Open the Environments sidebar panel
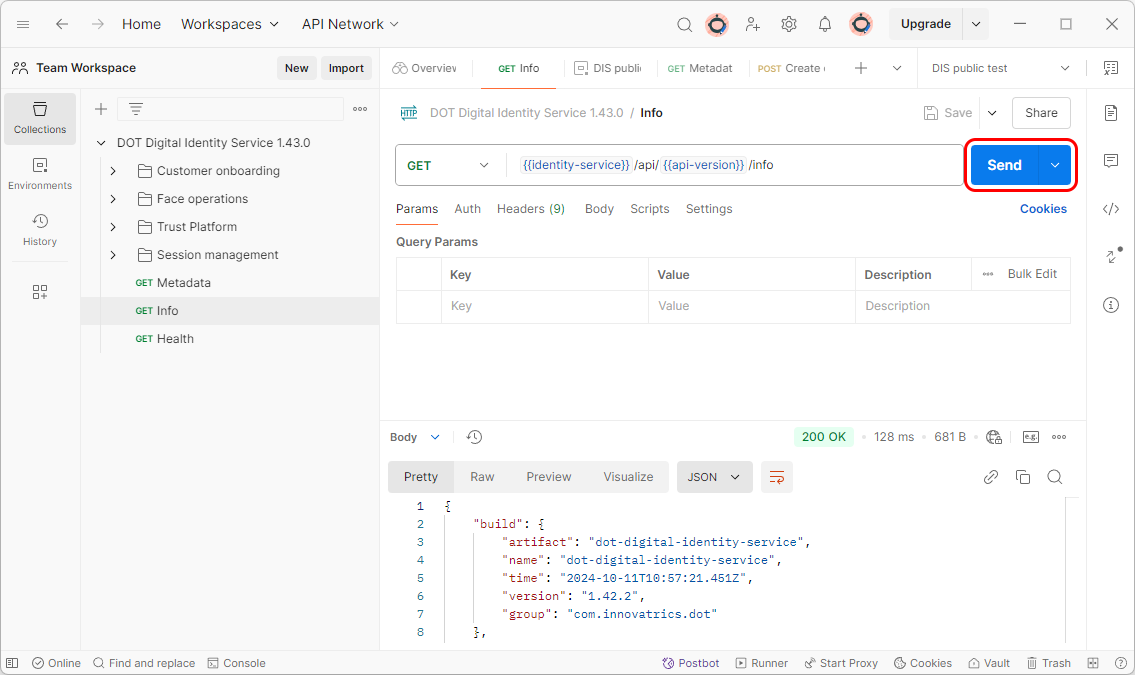 click(40, 174)
